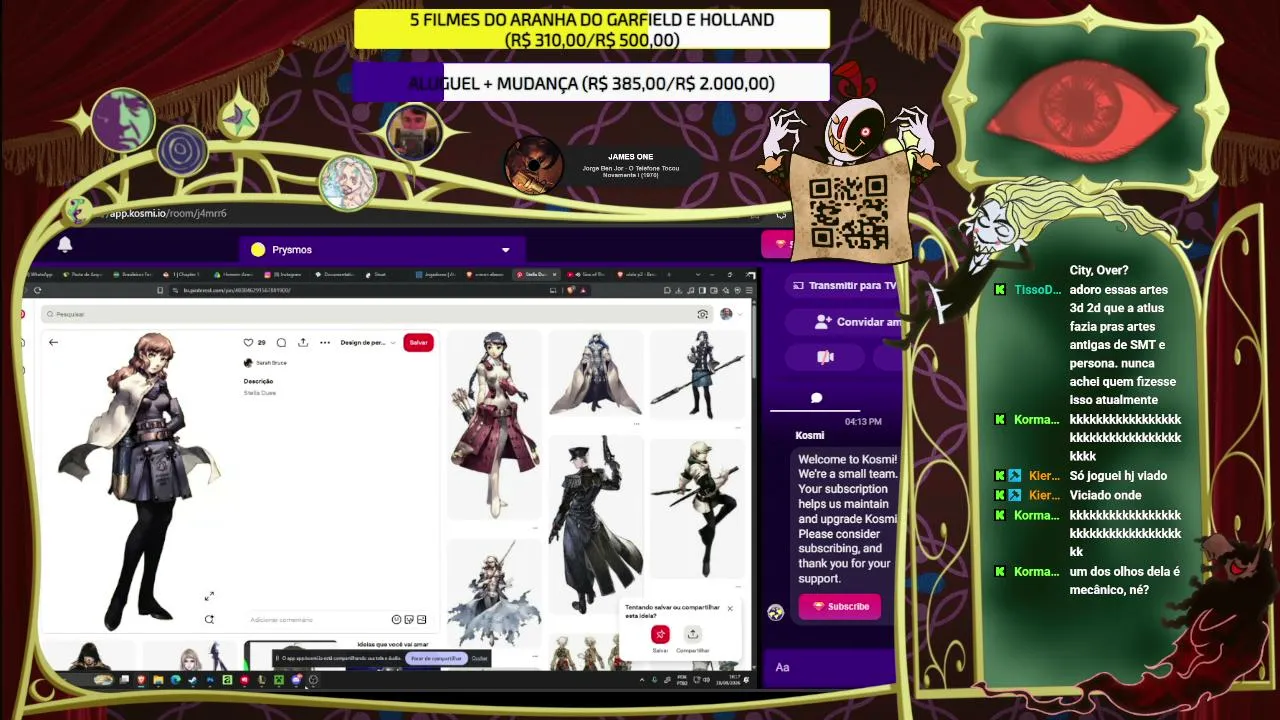Select the Kosmi chat bubble tab

click(816, 398)
